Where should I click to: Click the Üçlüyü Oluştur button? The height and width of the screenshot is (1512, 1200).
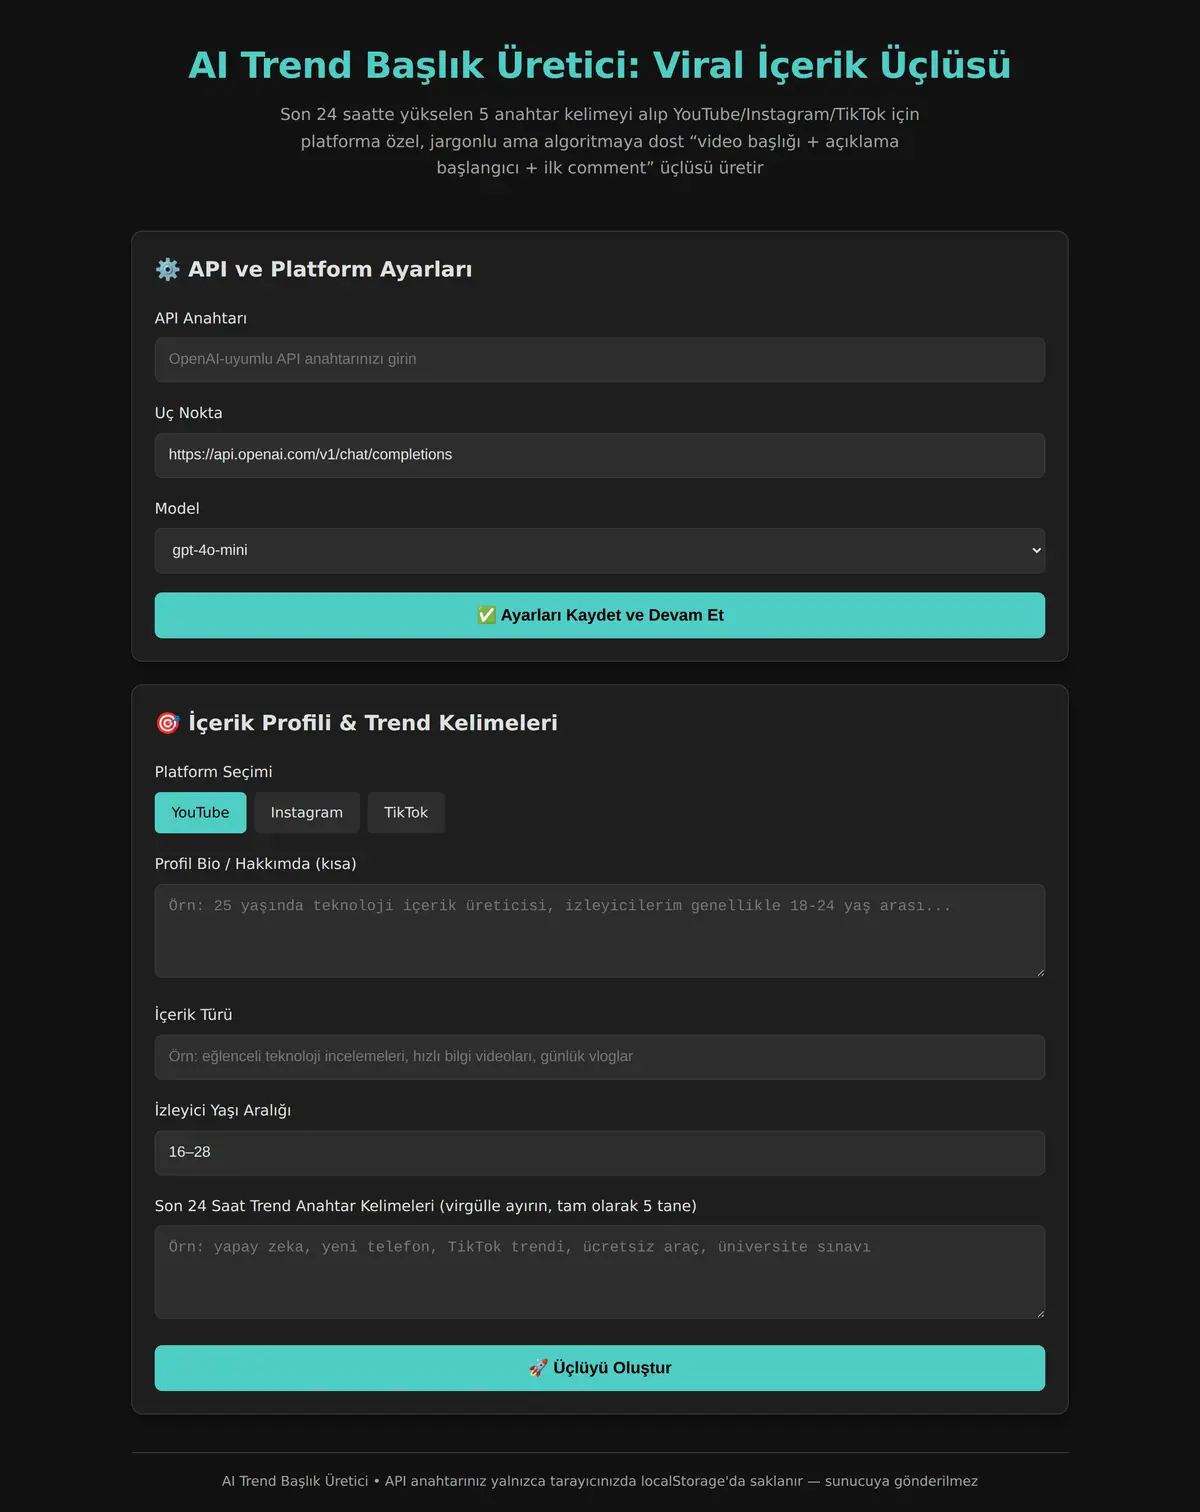[600, 1368]
